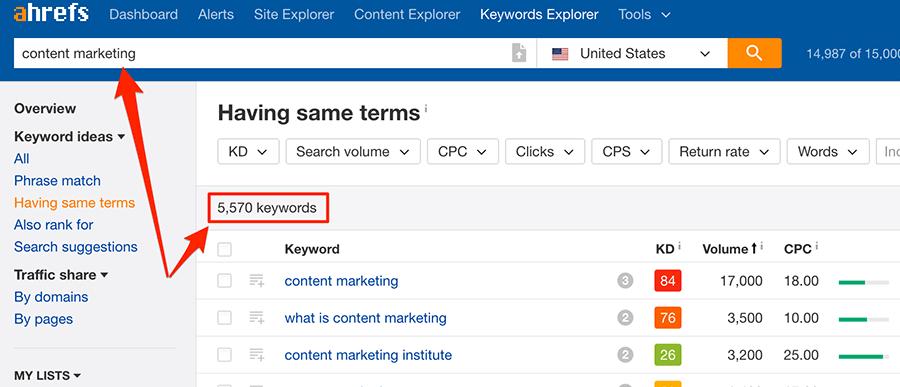This screenshot has width=900, height=387.
Task: Click add-to-list icon for what is content marketing
Action: tap(257, 318)
